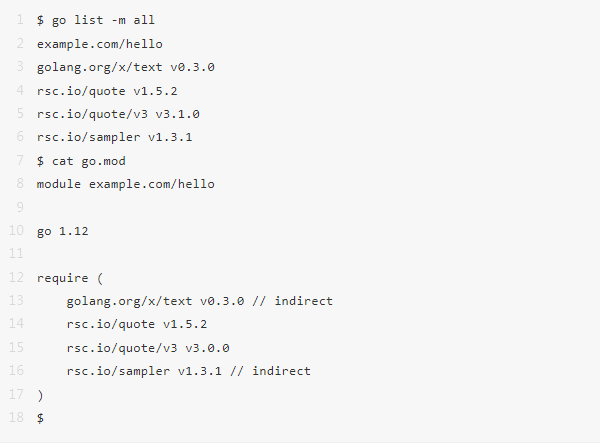This screenshot has width=600, height=443.
Task: Click 'golang.org/x/text v0.3.0' on line 3
Action: point(126,67)
